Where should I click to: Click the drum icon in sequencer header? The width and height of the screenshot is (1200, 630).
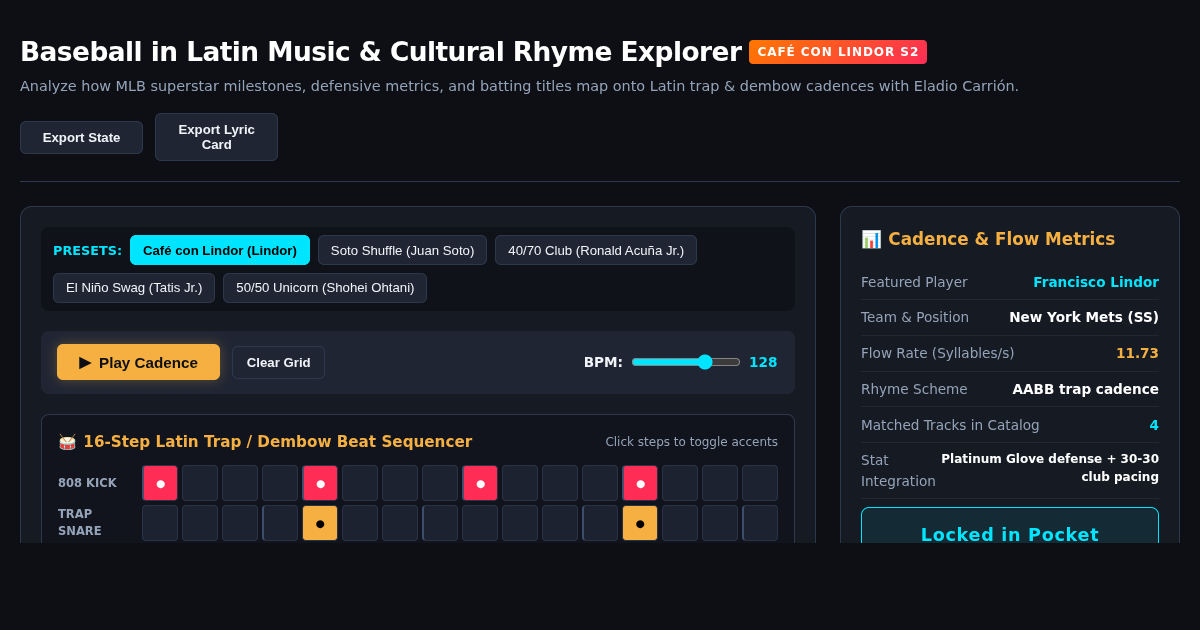67,442
